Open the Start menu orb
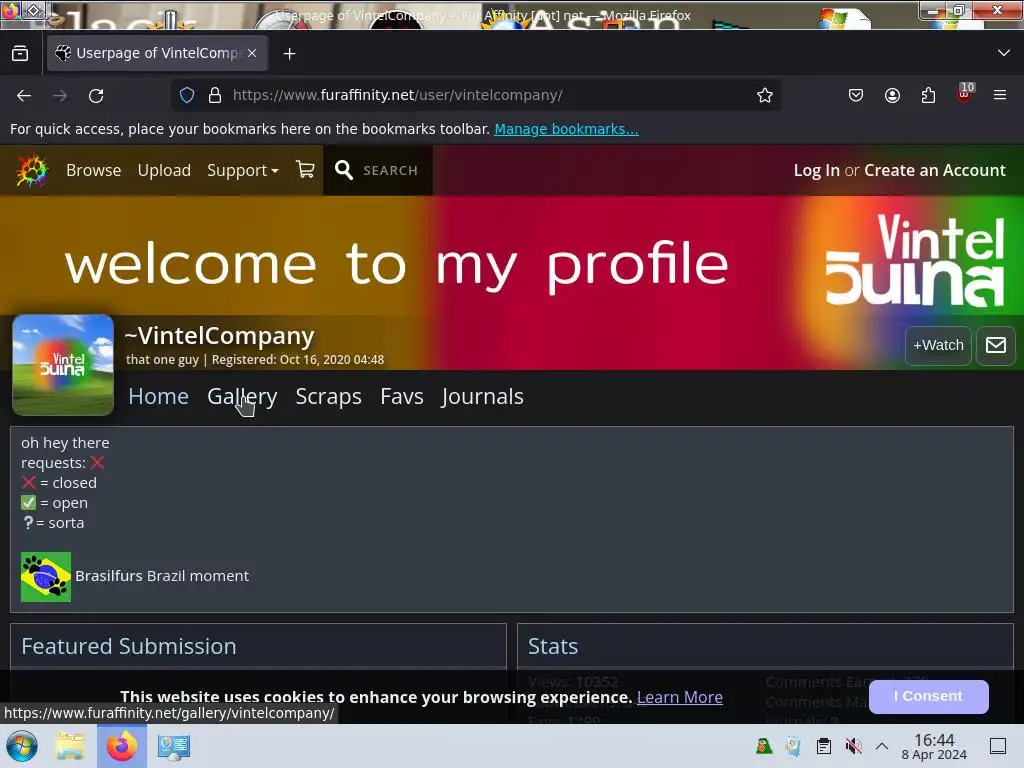Screen dimensions: 1024x768 (22, 746)
